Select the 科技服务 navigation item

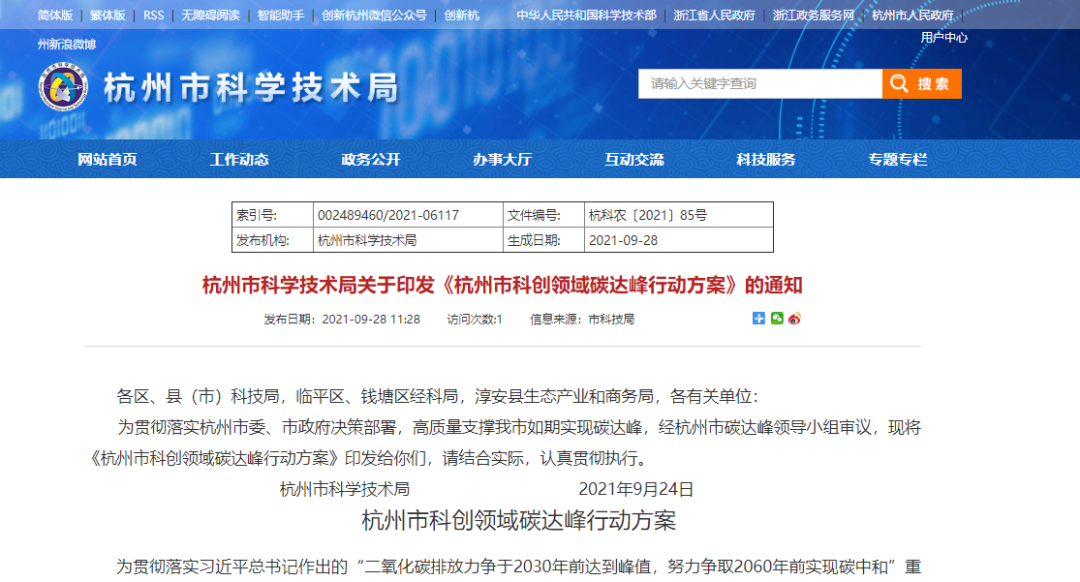pyautogui.click(x=766, y=158)
